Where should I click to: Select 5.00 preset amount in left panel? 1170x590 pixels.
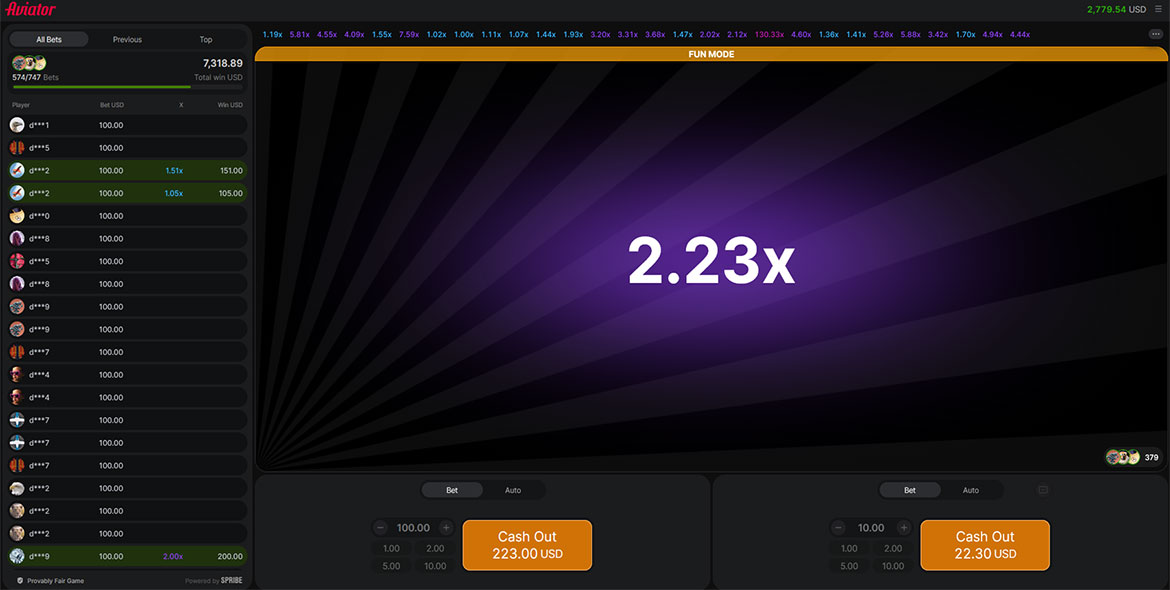[x=391, y=566]
